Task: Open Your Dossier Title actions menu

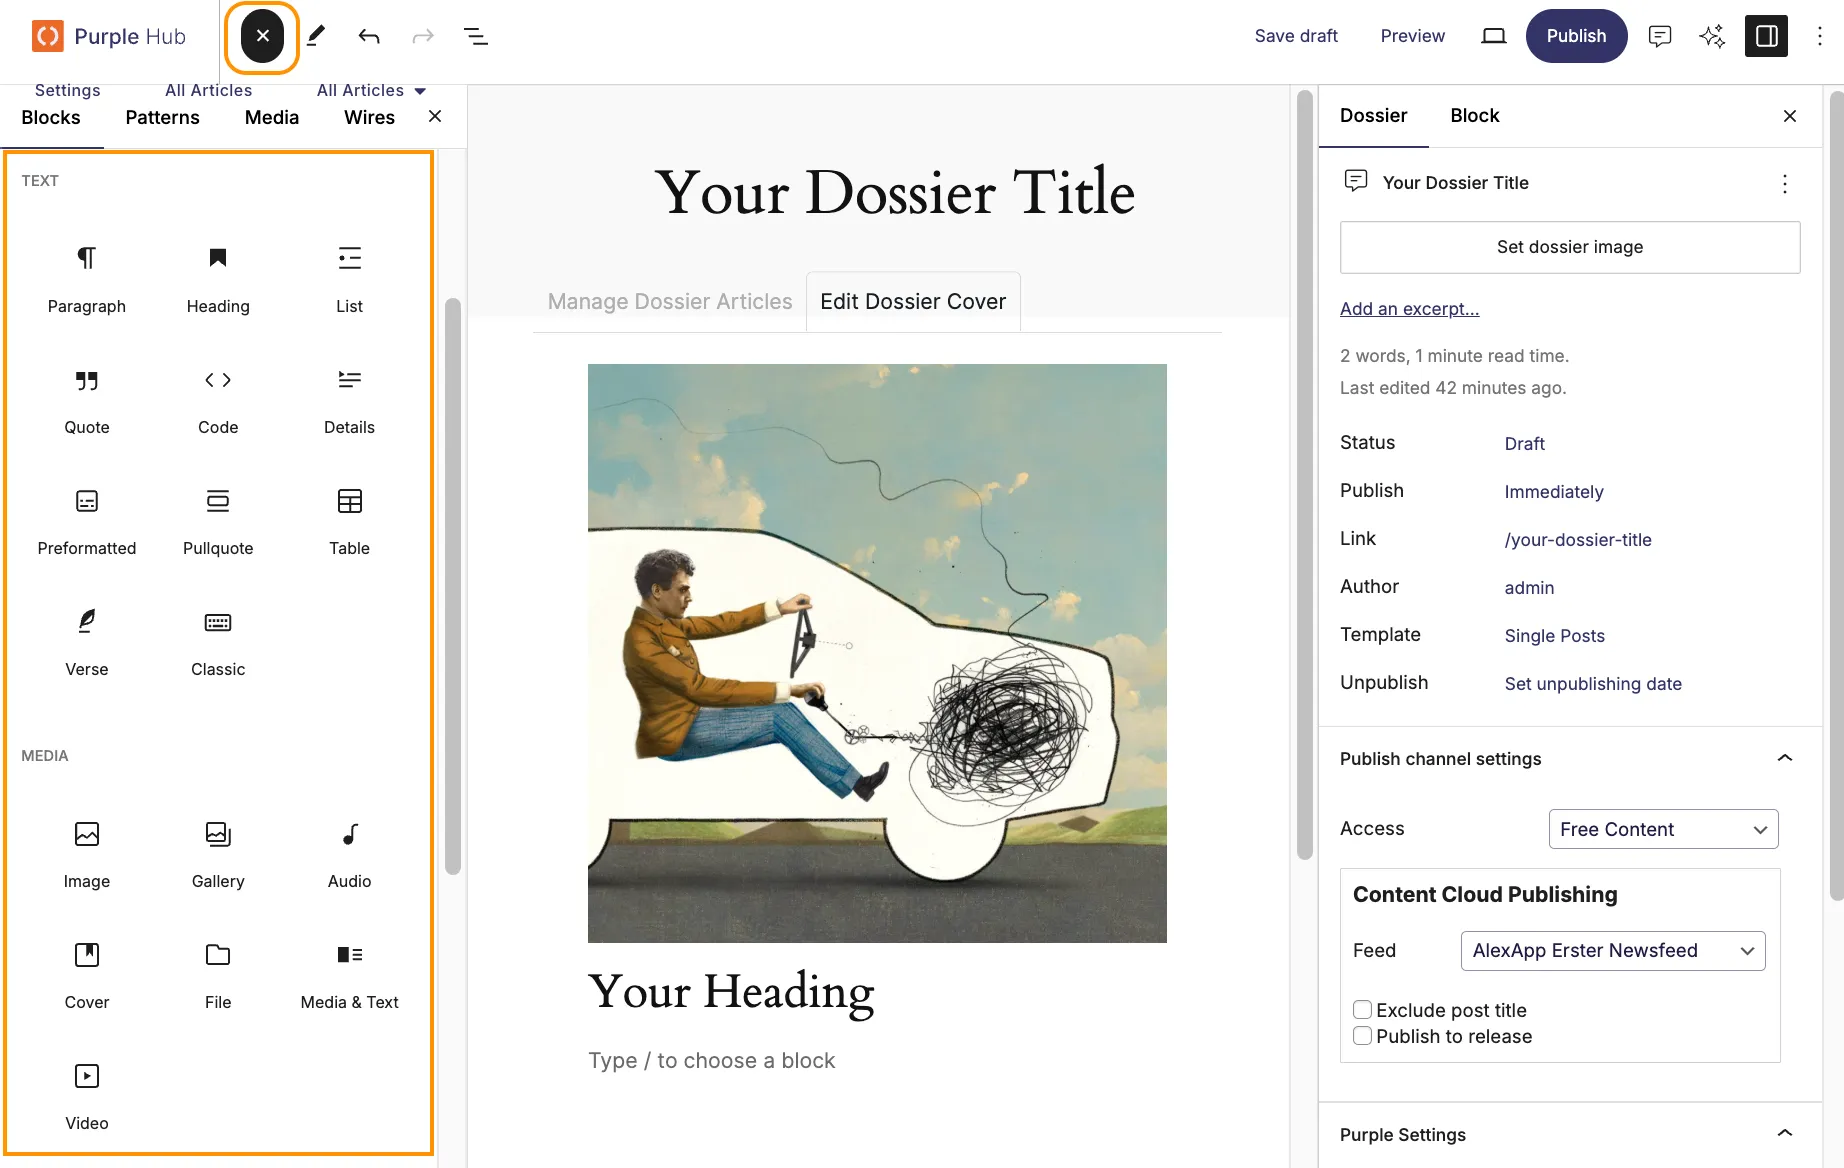Action: pyautogui.click(x=1785, y=183)
